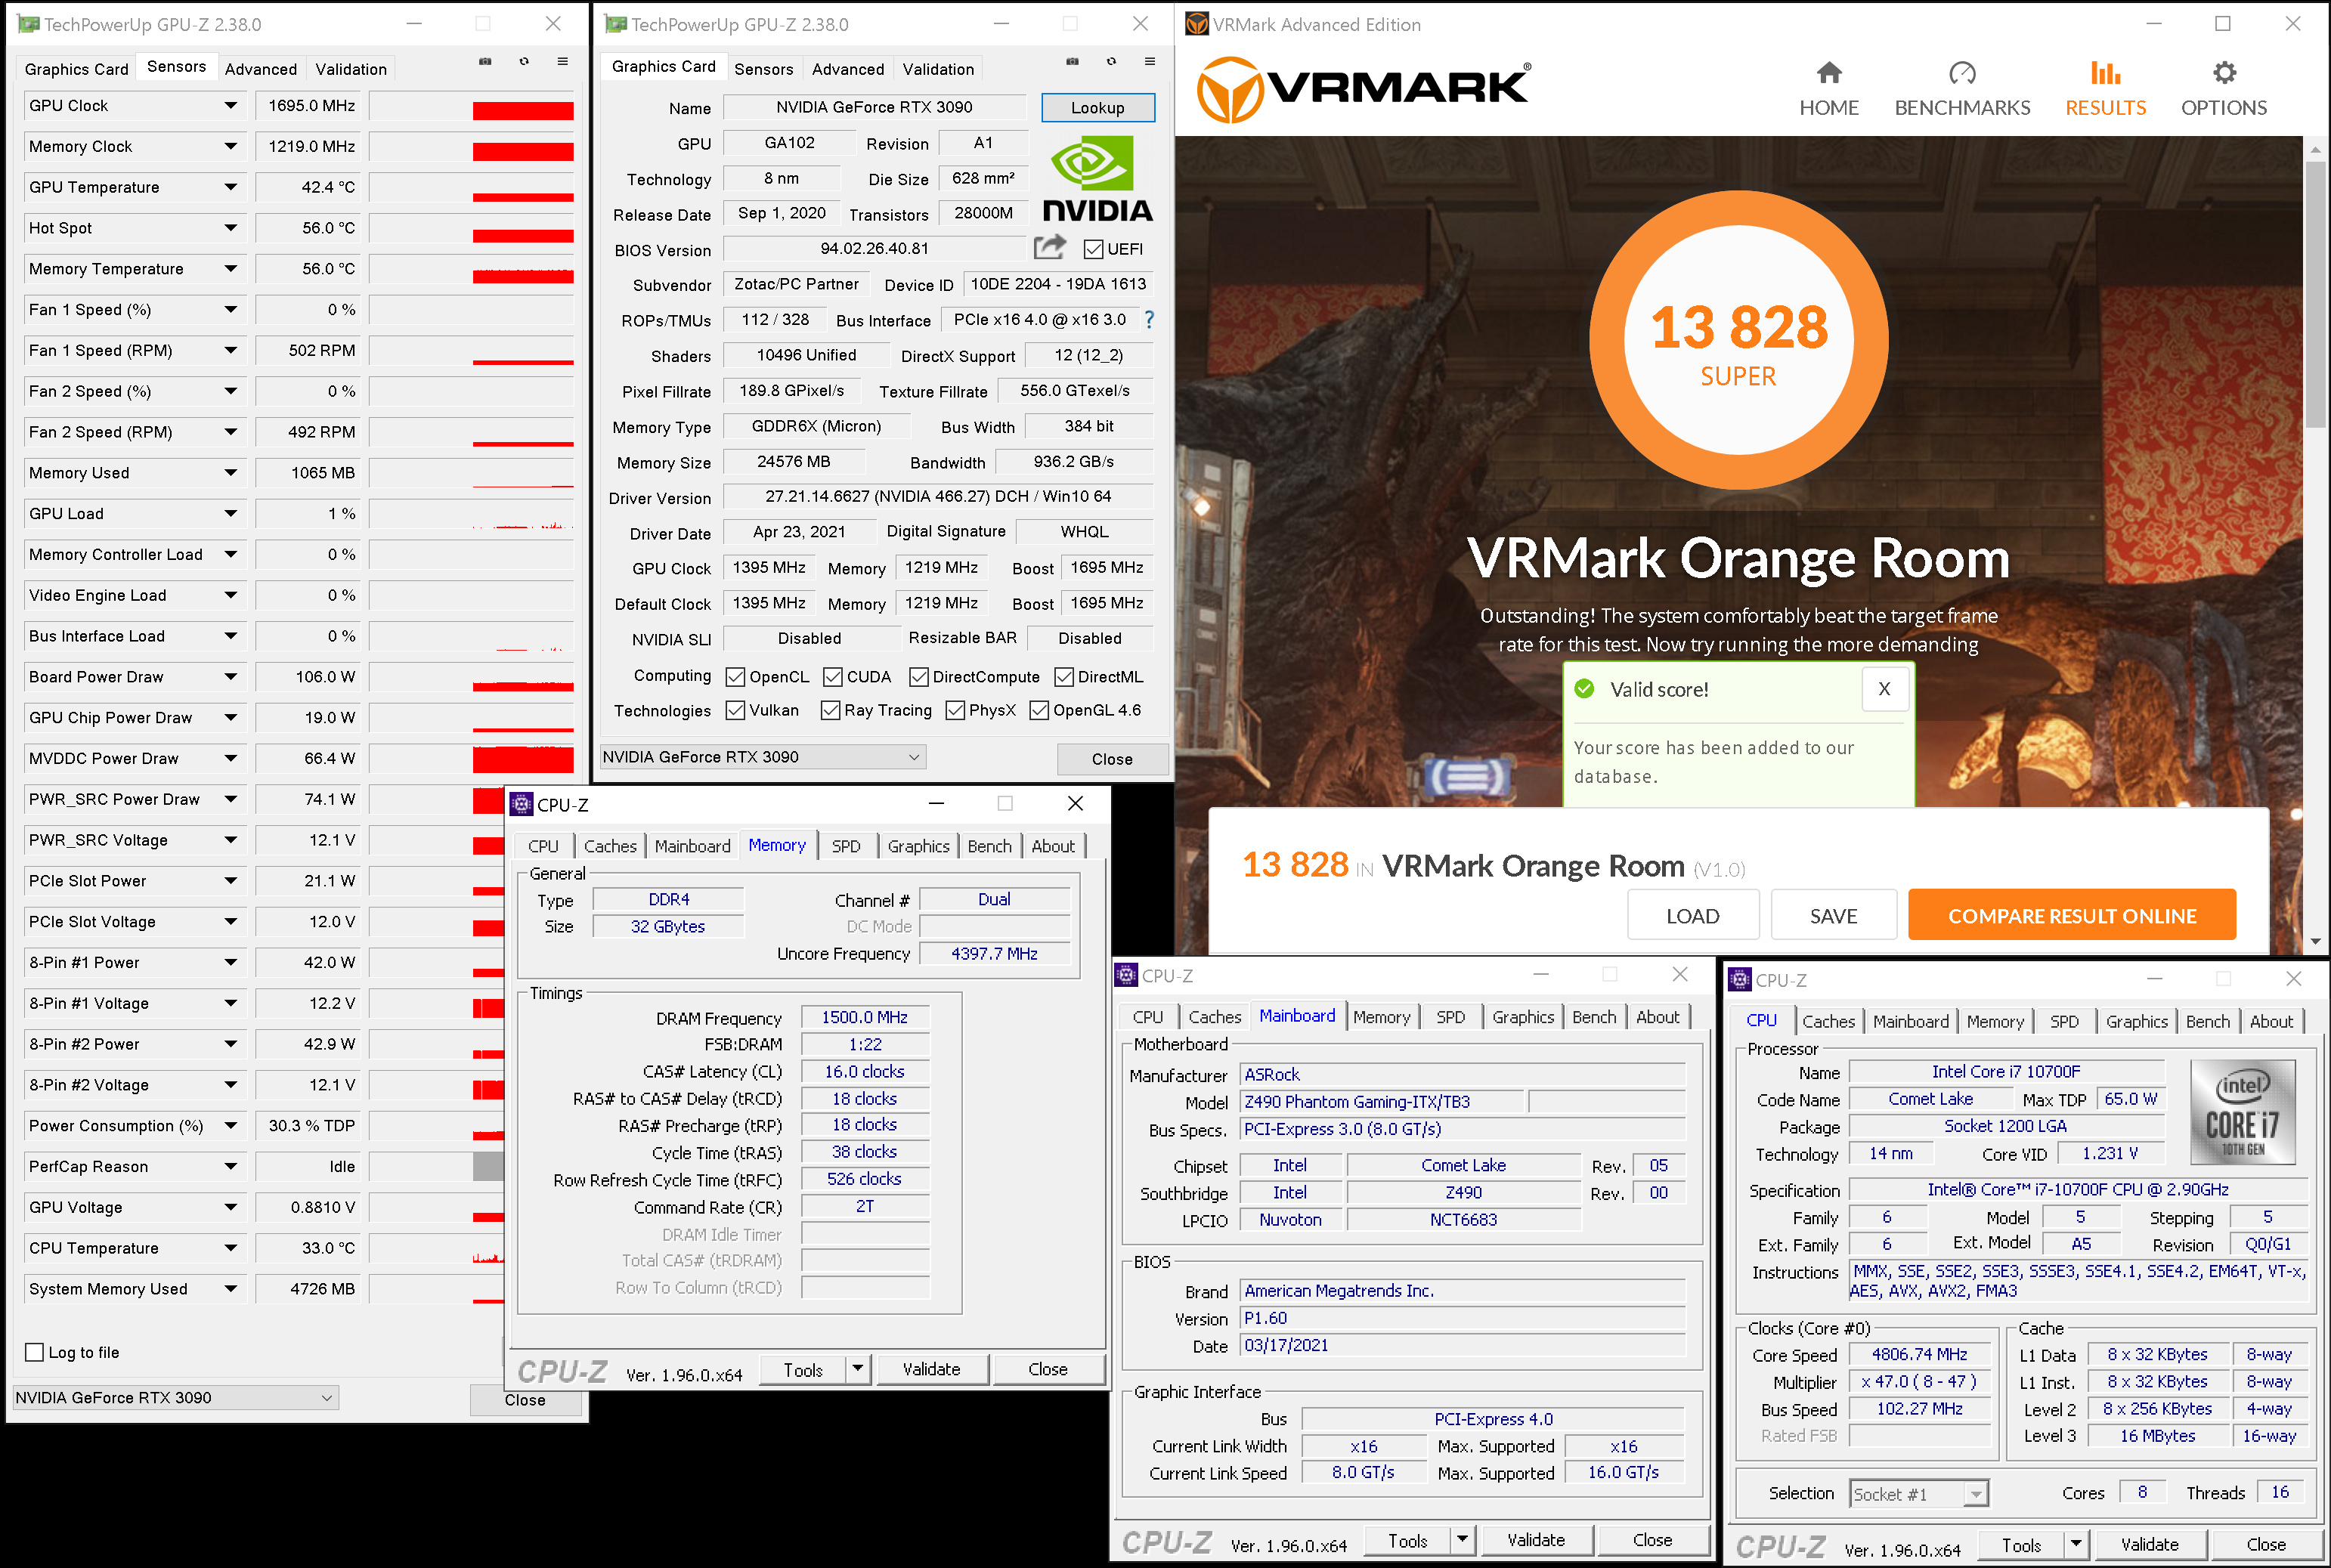This screenshot has height=1568, width=2331.
Task: Enable Log to file checkbox
Action: pyautogui.click(x=34, y=1352)
